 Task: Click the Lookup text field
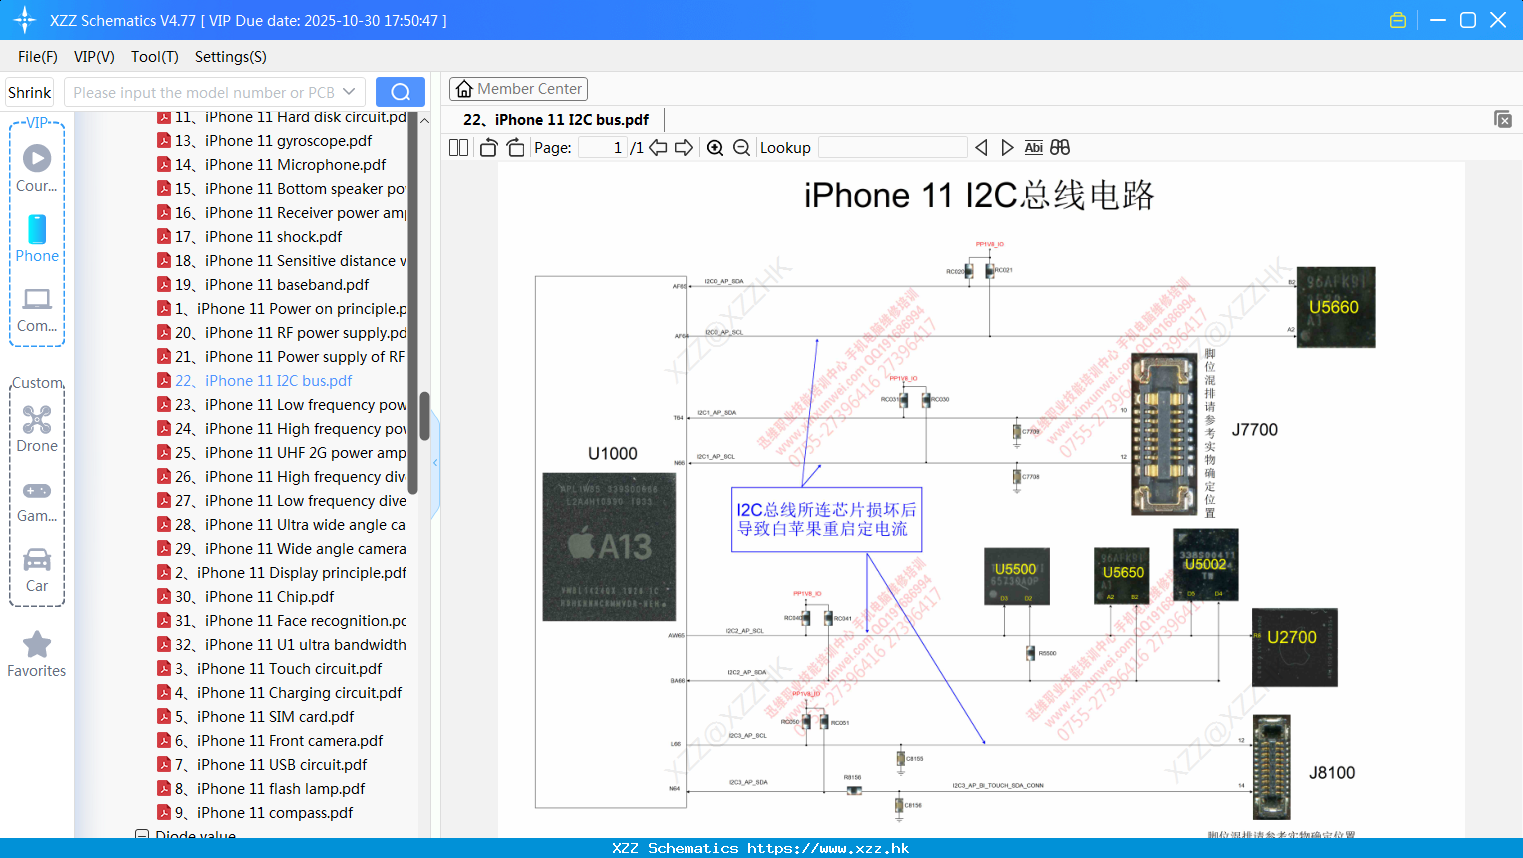(x=892, y=148)
